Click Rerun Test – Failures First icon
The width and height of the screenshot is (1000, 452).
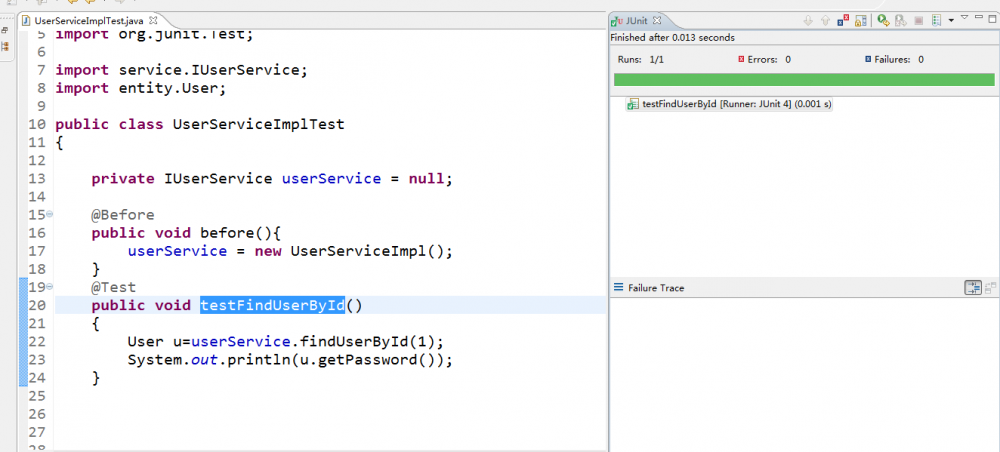(901, 20)
